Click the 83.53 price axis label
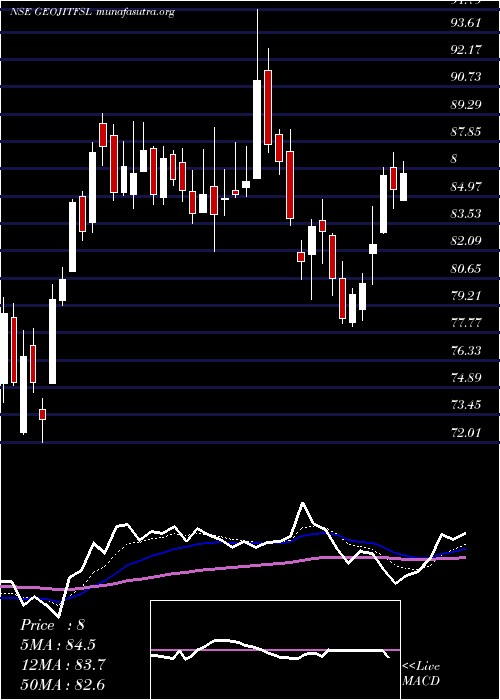The height and width of the screenshot is (700, 500). [466, 213]
